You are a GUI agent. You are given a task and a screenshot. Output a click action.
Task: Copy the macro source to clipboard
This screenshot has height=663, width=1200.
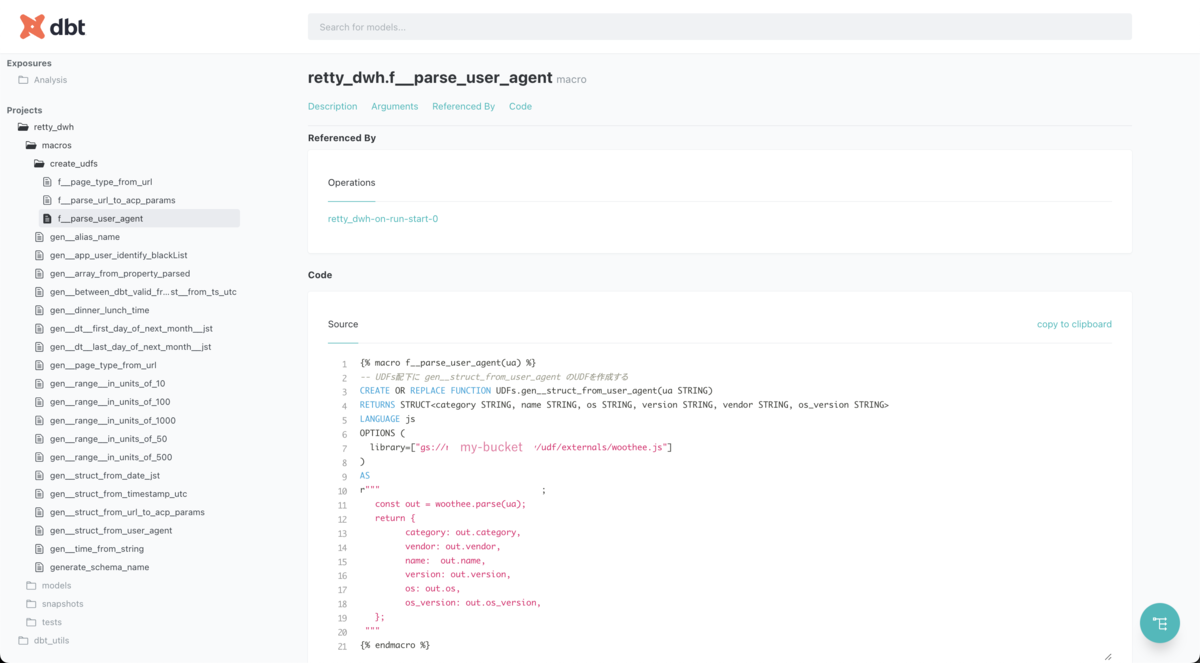[1074, 324]
